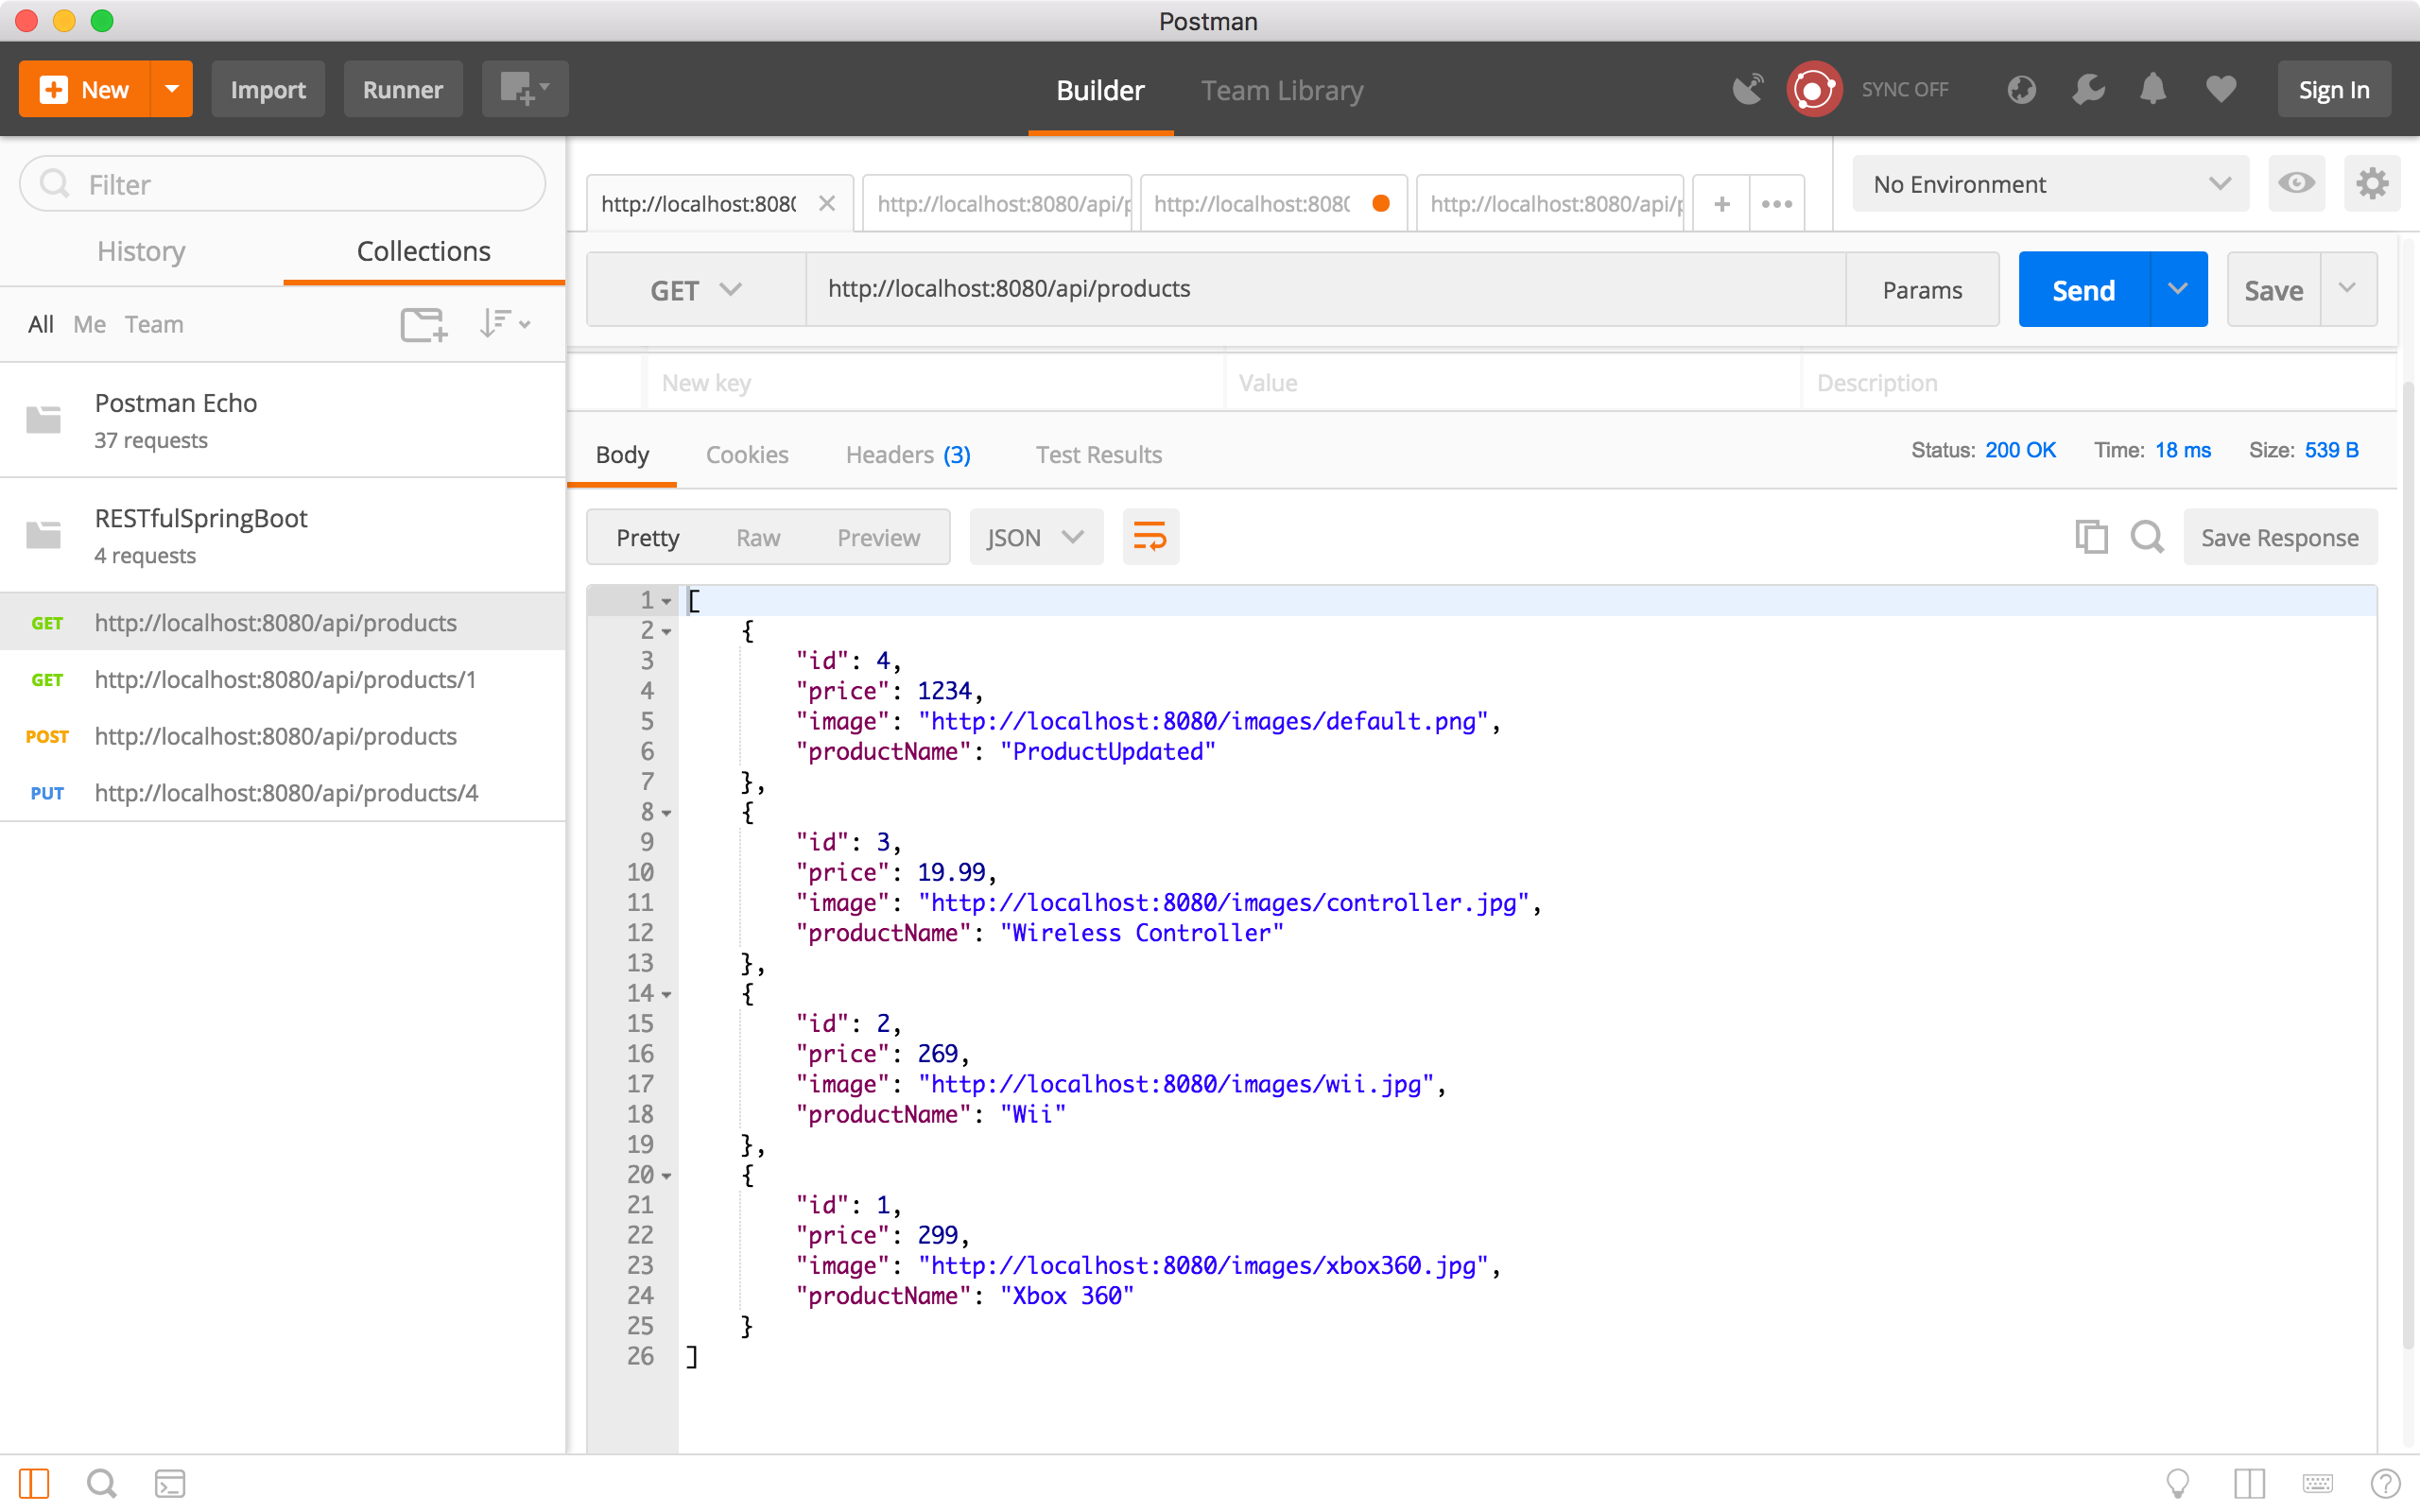The width and height of the screenshot is (2420, 1512).
Task: Open the notifications bell icon
Action: click(x=2153, y=89)
